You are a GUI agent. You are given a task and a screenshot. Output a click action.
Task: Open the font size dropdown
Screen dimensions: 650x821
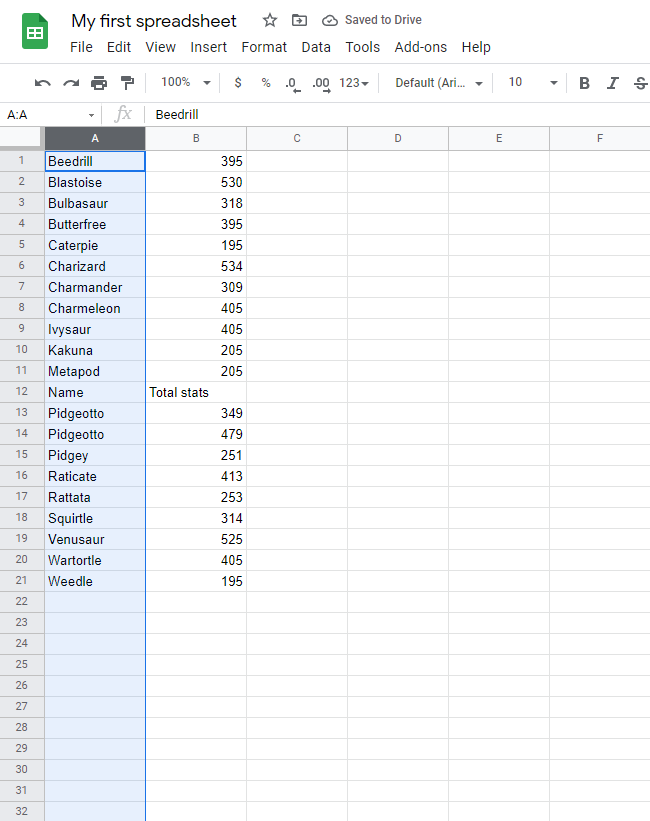528,83
